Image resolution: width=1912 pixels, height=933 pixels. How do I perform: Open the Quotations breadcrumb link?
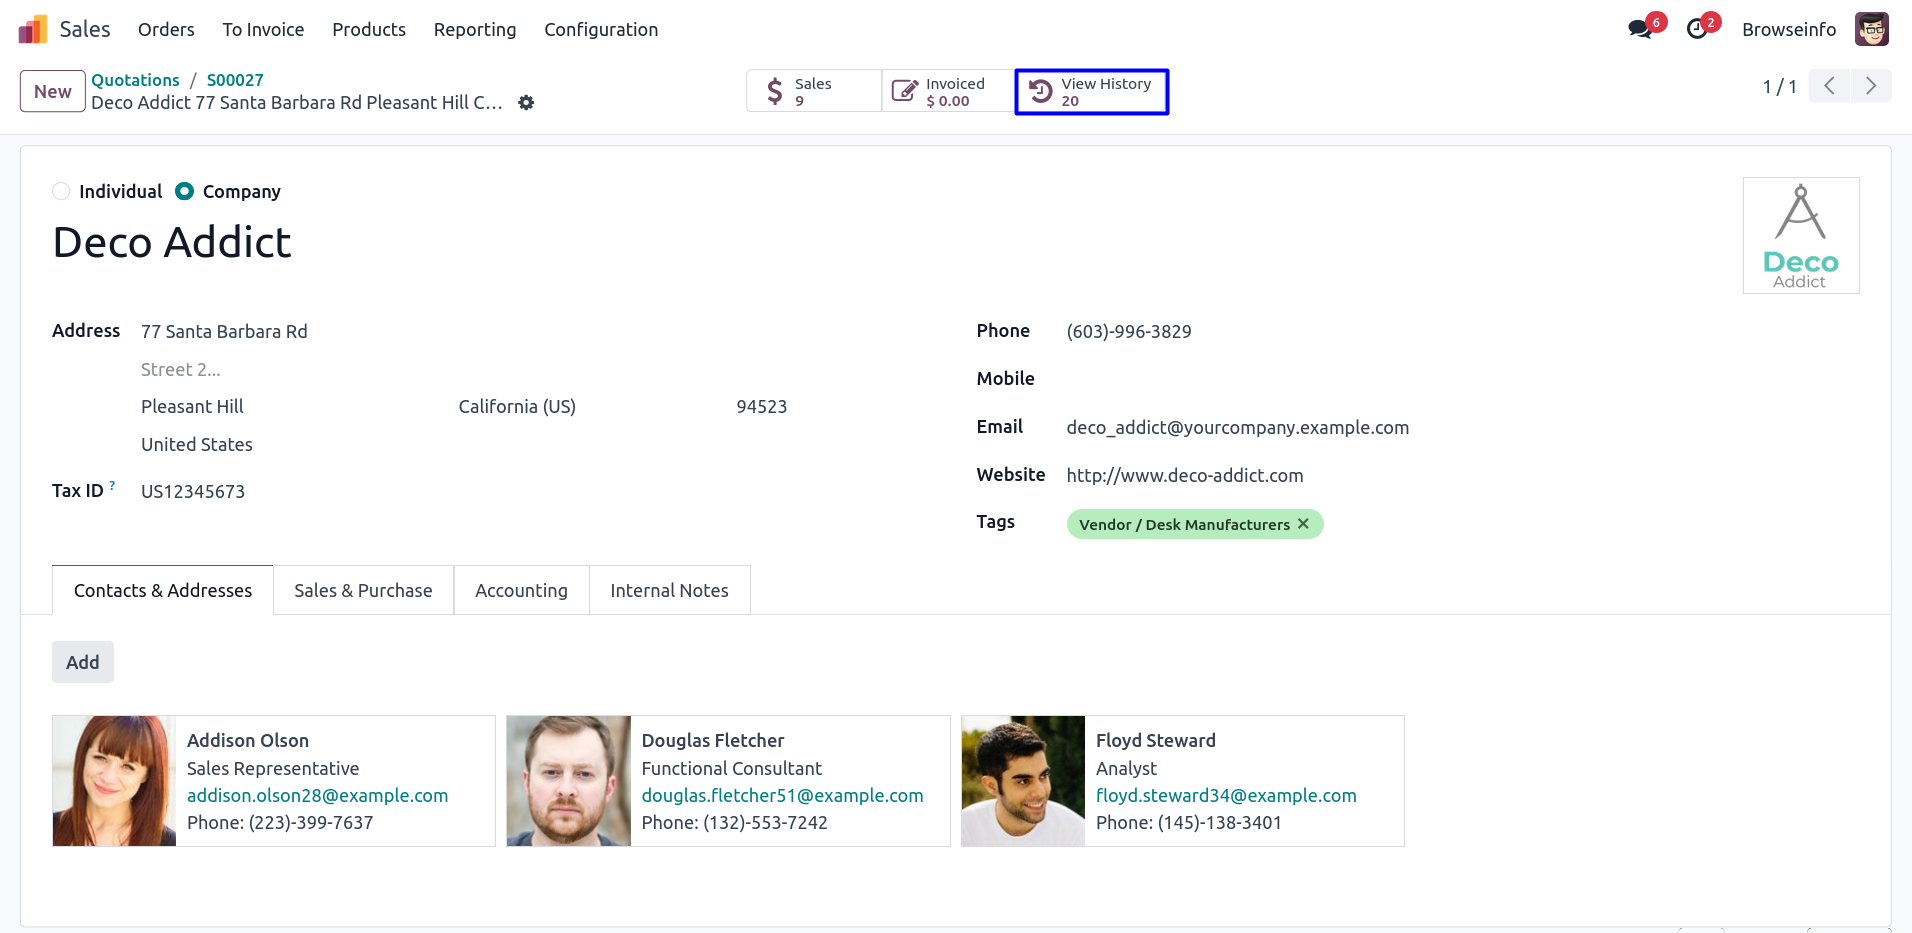[x=135, y=80]
